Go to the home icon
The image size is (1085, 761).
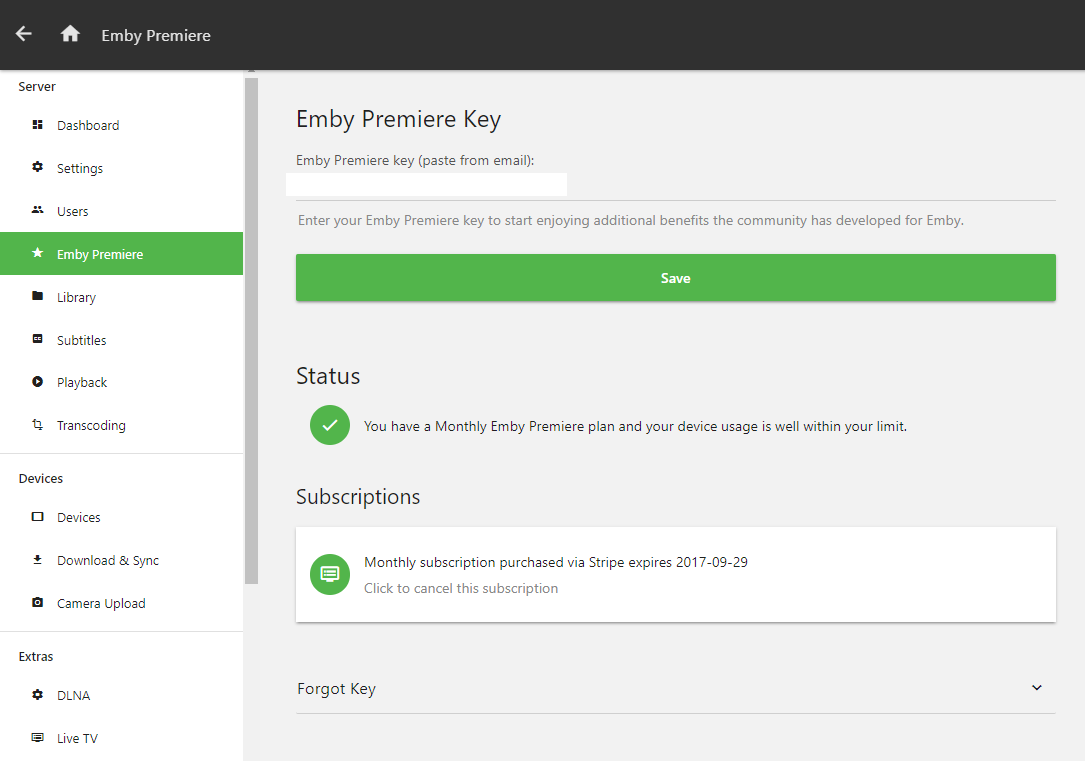click(70, 33)
